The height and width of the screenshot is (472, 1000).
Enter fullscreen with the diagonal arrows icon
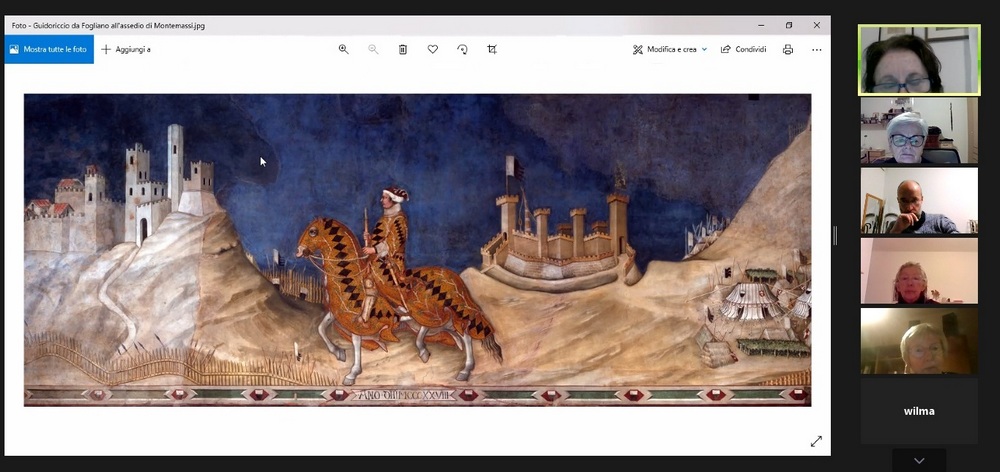coord(816,441)
